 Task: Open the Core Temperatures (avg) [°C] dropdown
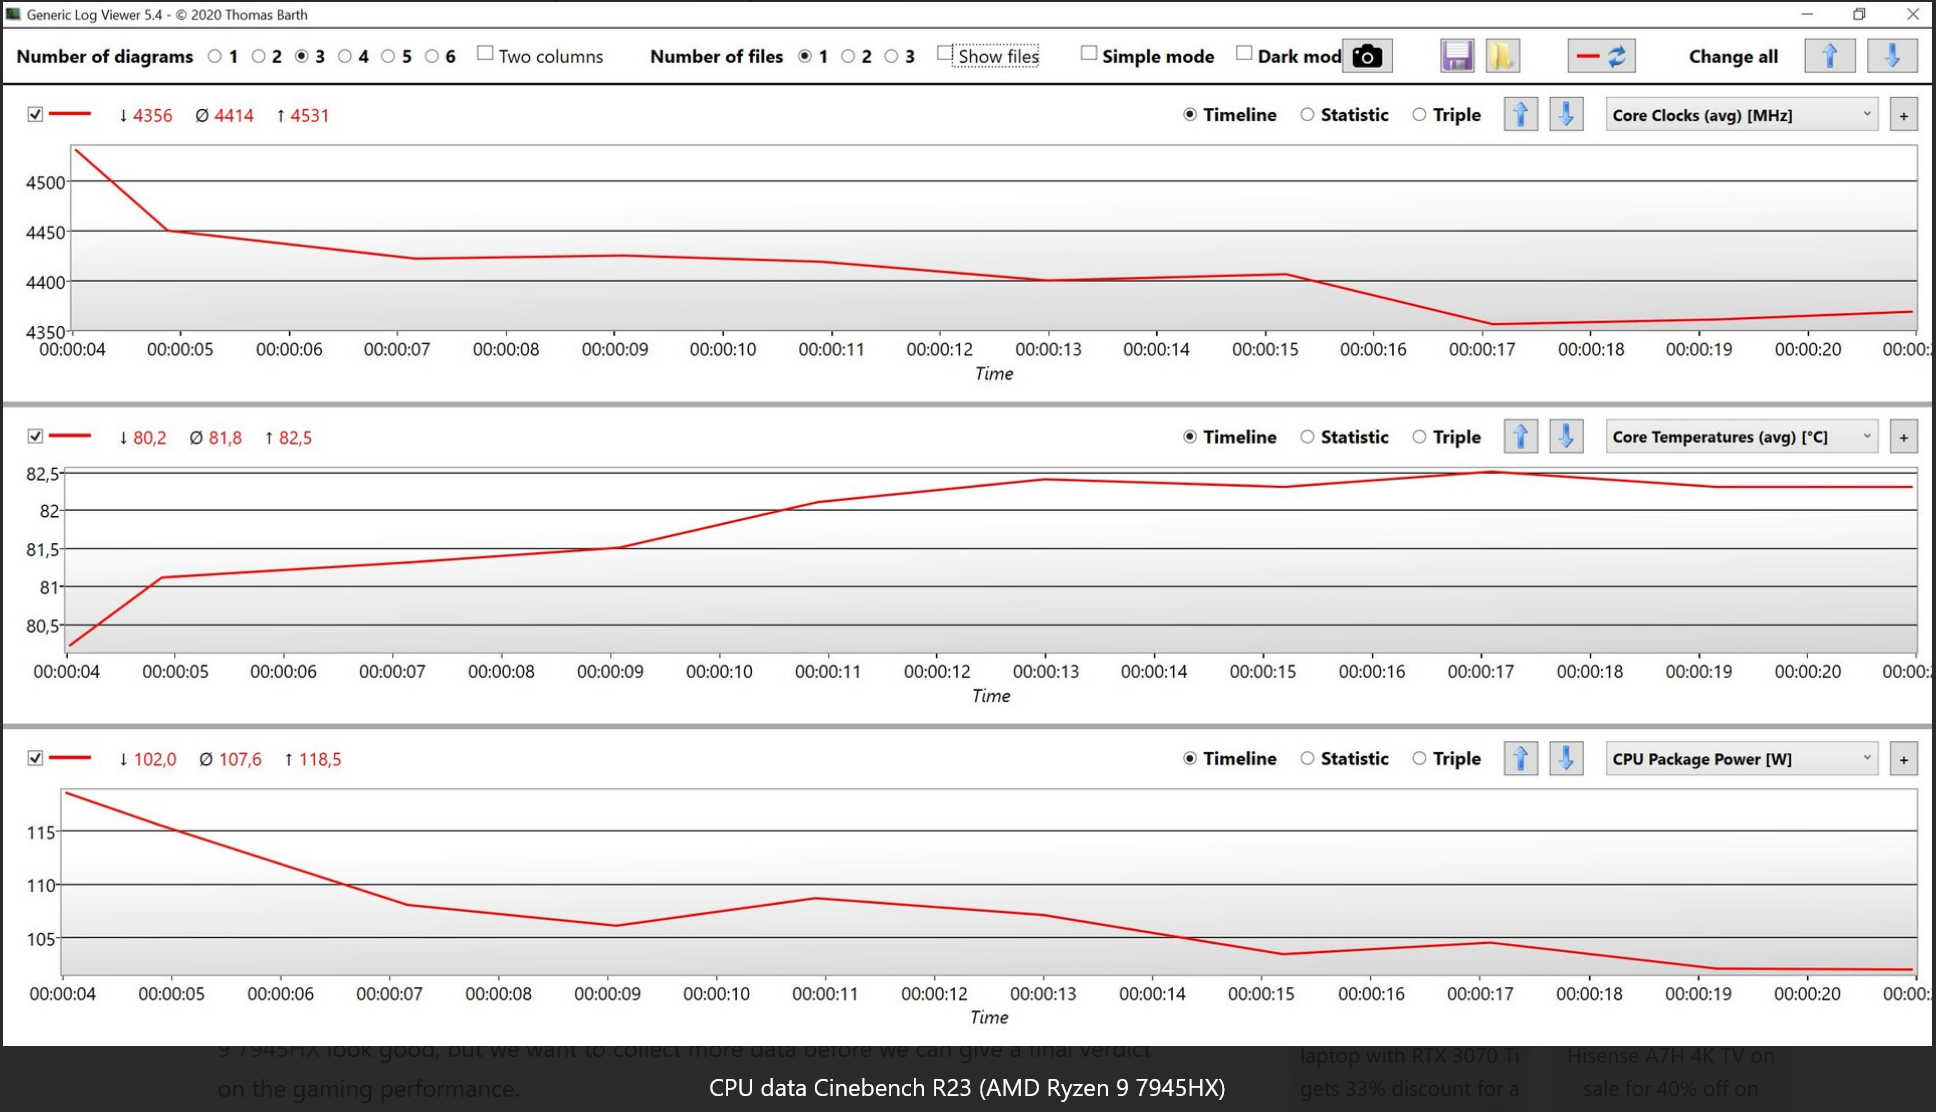[x=1741, y=437]
